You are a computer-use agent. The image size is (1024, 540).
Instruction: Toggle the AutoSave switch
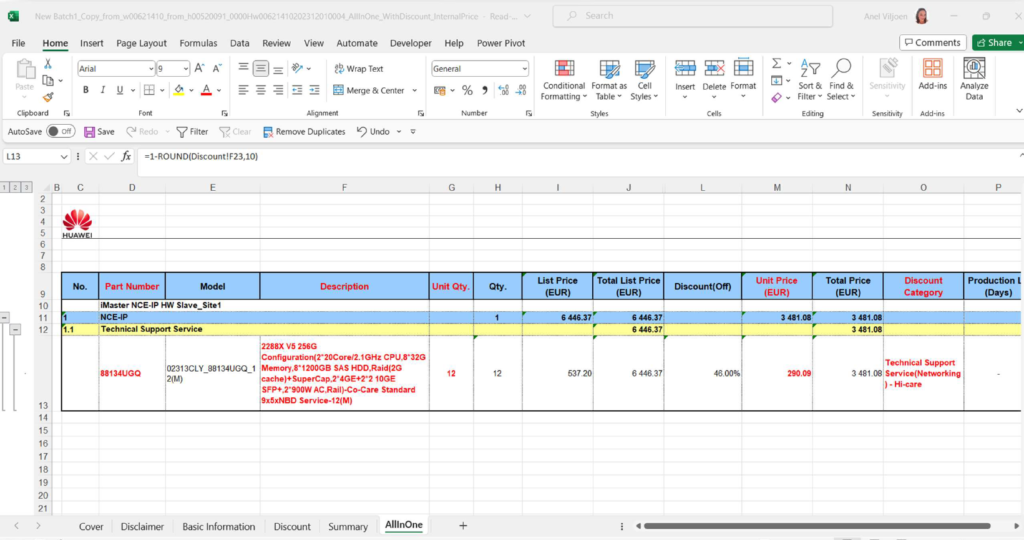pyautogui.click(x=60, y=132)
